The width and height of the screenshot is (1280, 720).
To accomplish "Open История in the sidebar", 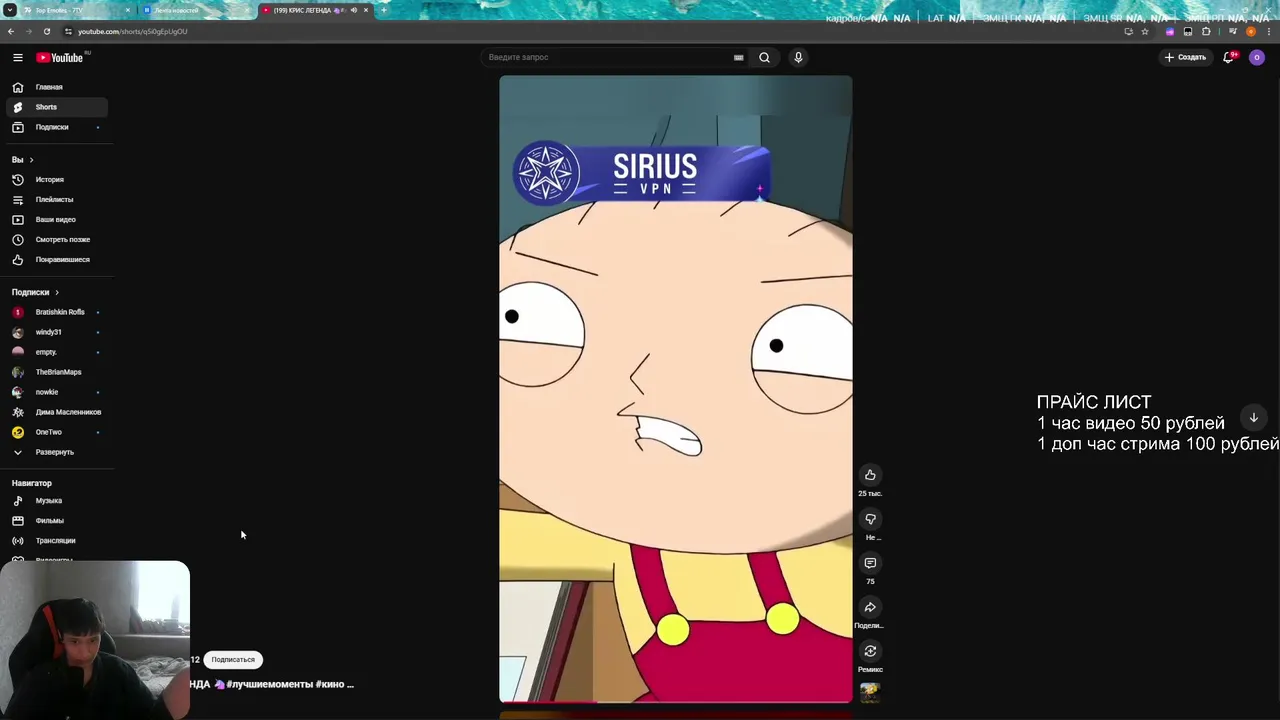I will 56,180.
